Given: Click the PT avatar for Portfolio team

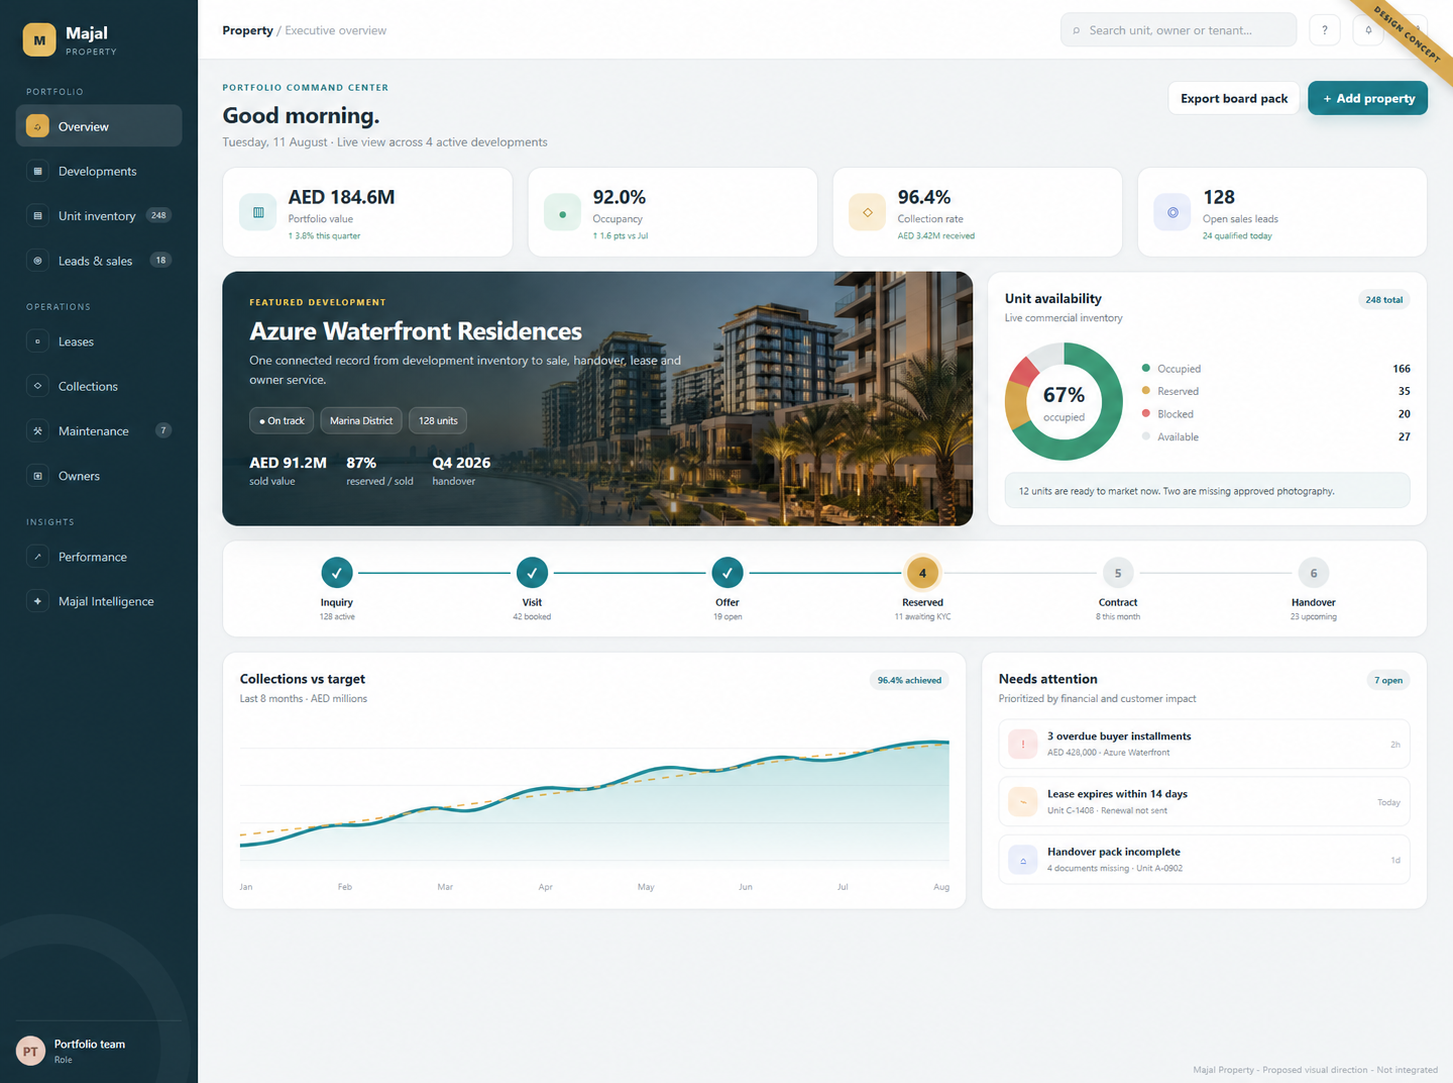Looking at the screenshot, I should [31, 1051].
